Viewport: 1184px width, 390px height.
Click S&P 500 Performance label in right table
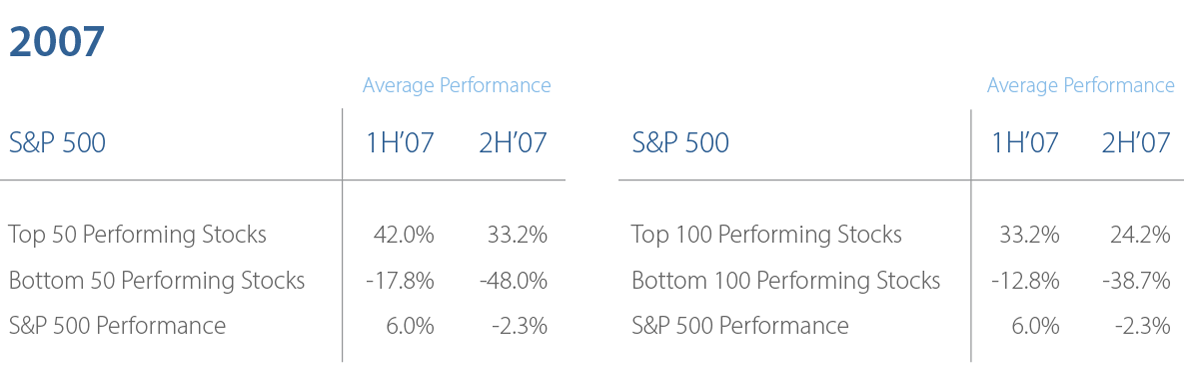740,327
